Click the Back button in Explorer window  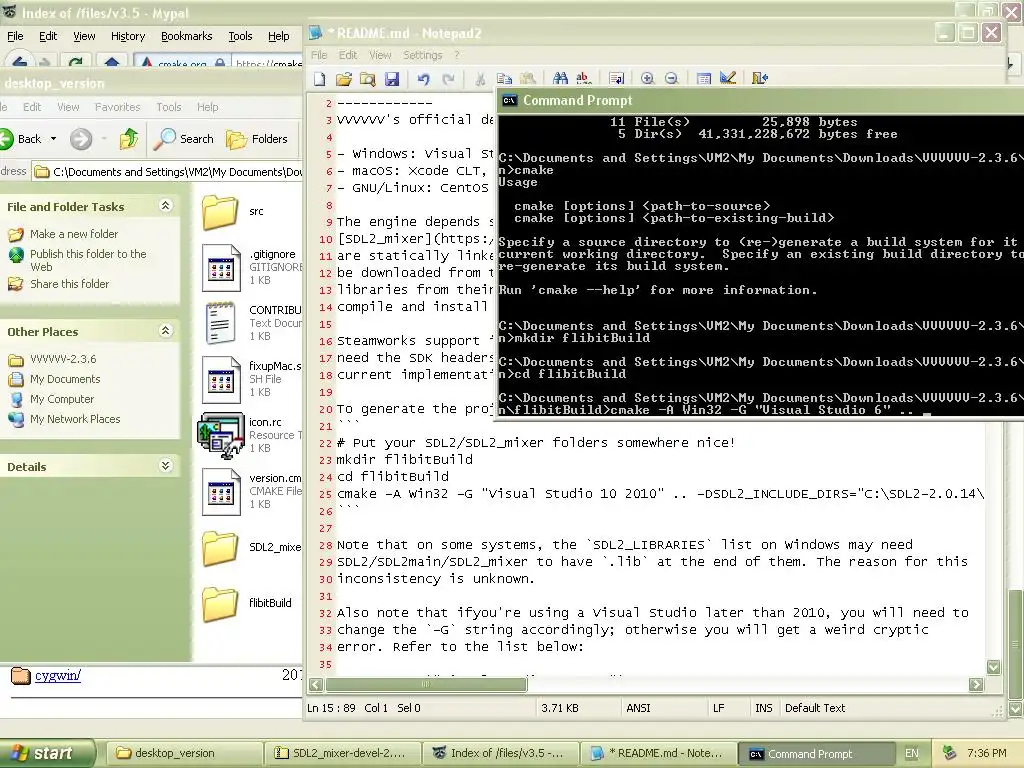tap(21, 139)
